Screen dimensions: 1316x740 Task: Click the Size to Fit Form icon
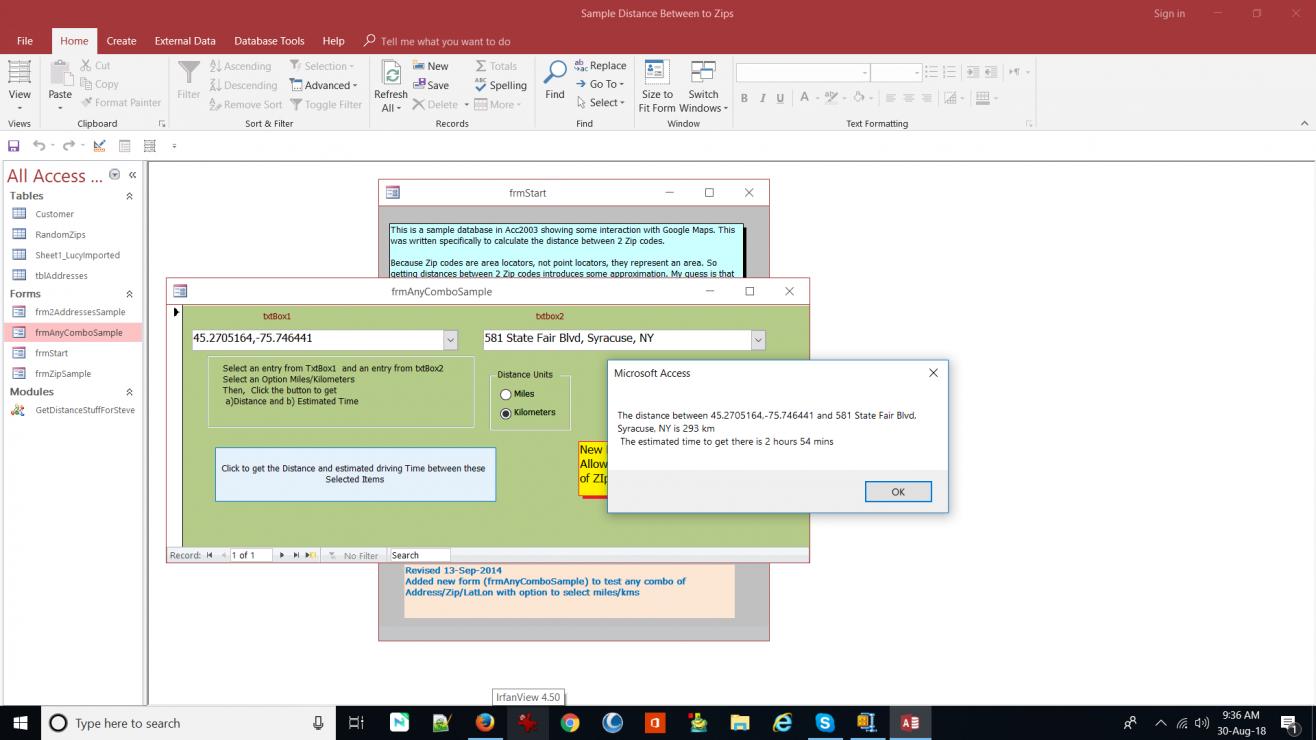[x=656, y=73]
